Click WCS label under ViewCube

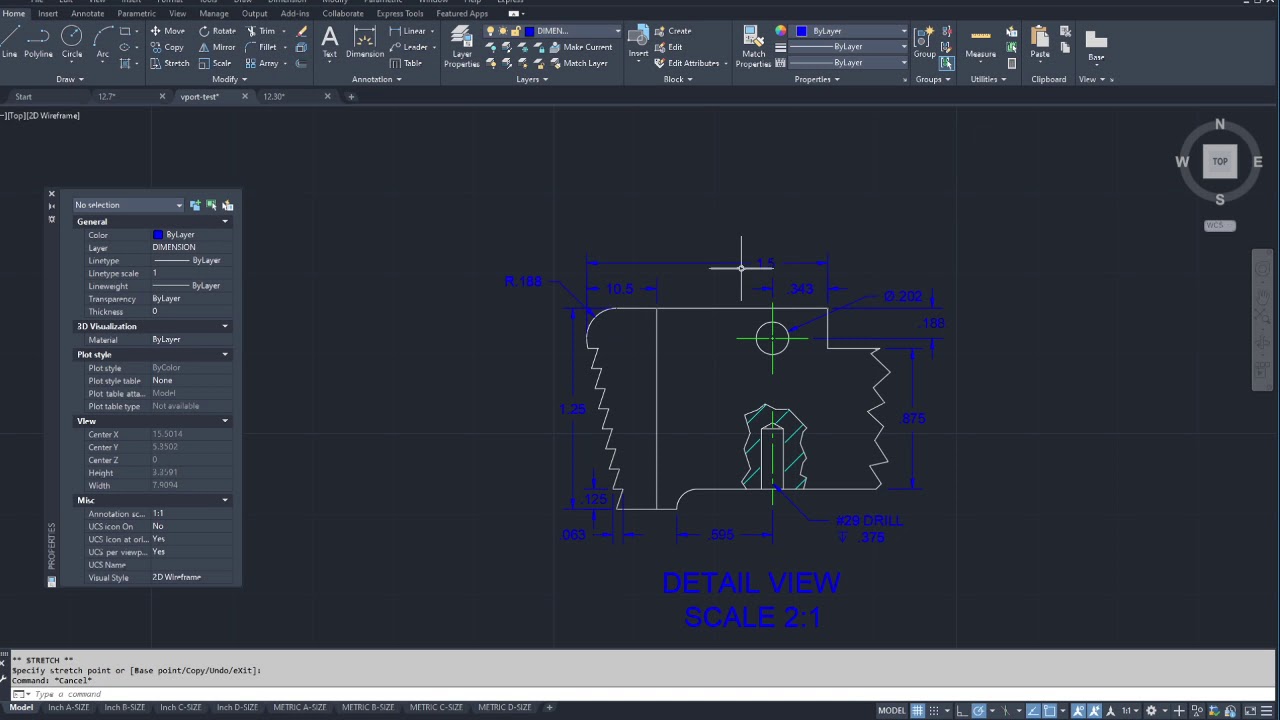(1219, 225)
